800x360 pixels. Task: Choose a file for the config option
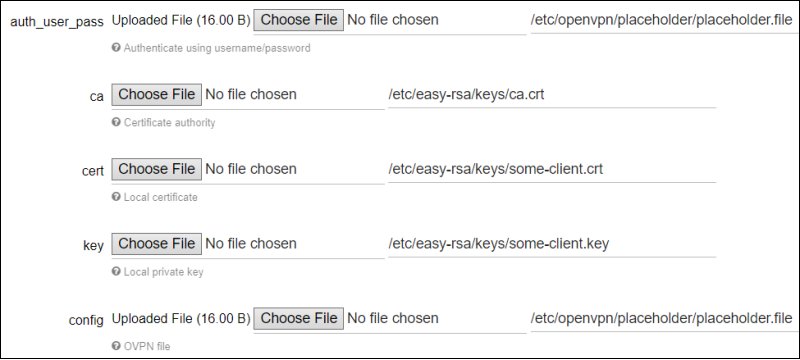298,318
